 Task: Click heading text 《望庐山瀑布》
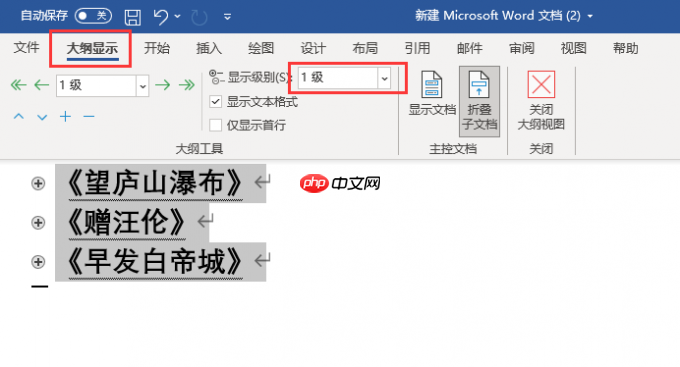[155, 183]
